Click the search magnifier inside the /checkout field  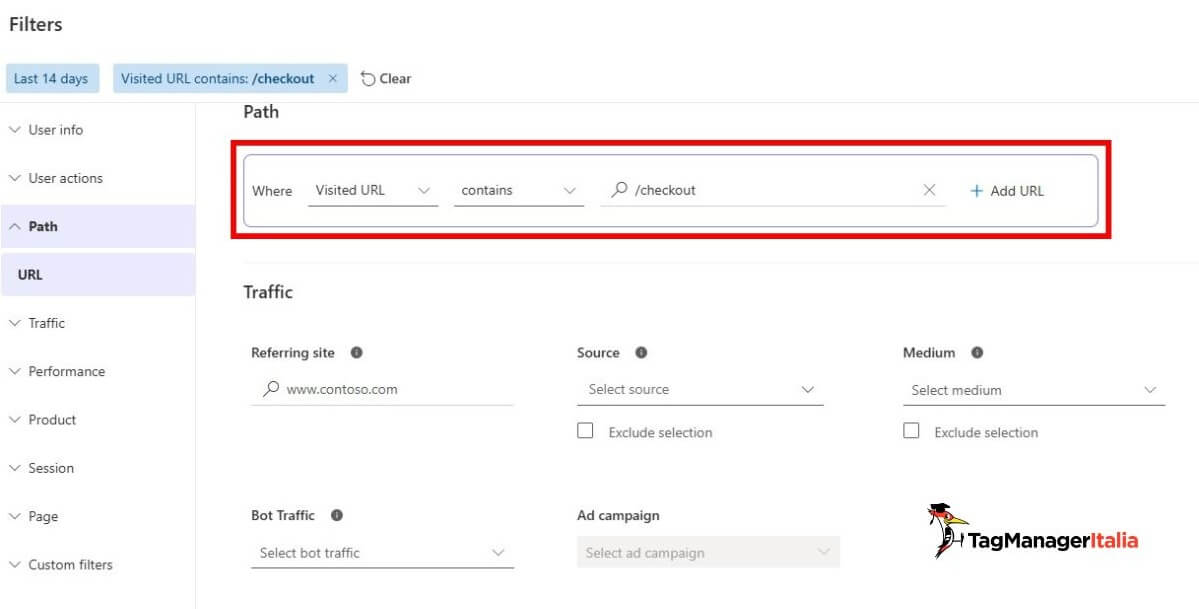coord(621,189)
